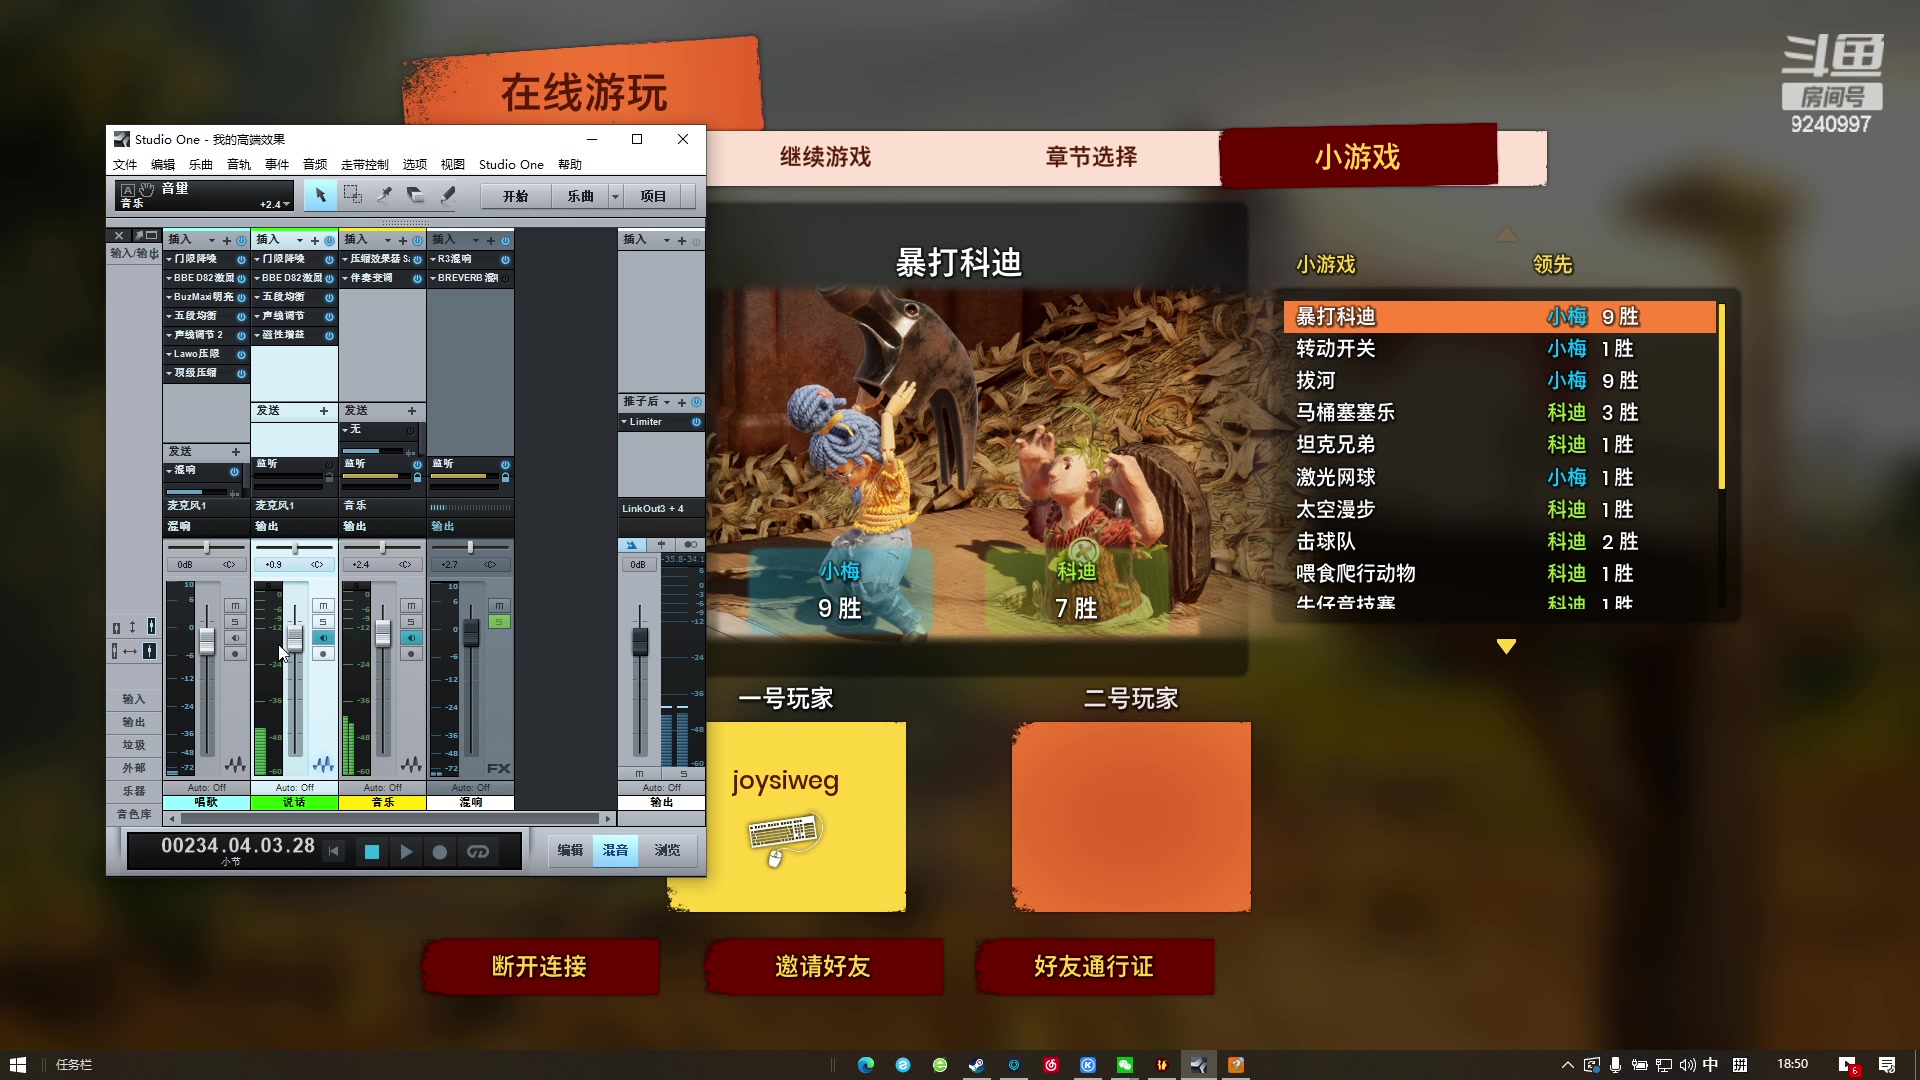The width and height of the screenshot is (1920, 1080).
Task: Open 插入 dropdown arrow on 唱歌 channel
Action: click(x=211, y=240)
